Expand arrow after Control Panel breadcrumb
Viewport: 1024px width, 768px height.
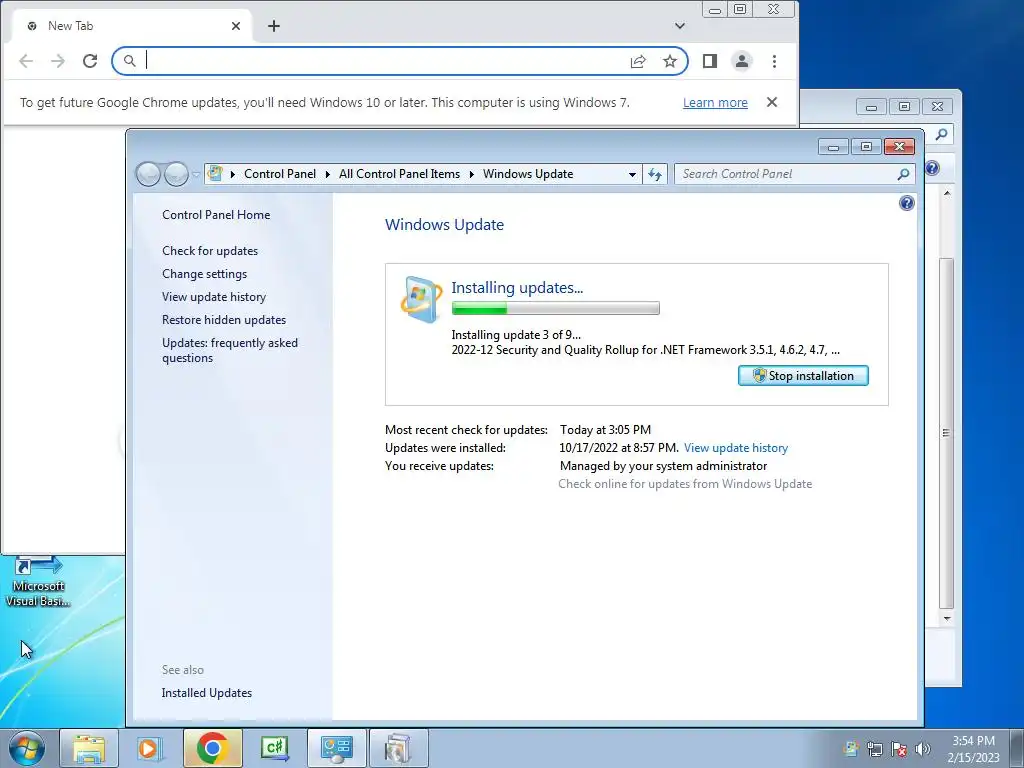(x=328, y=174)
